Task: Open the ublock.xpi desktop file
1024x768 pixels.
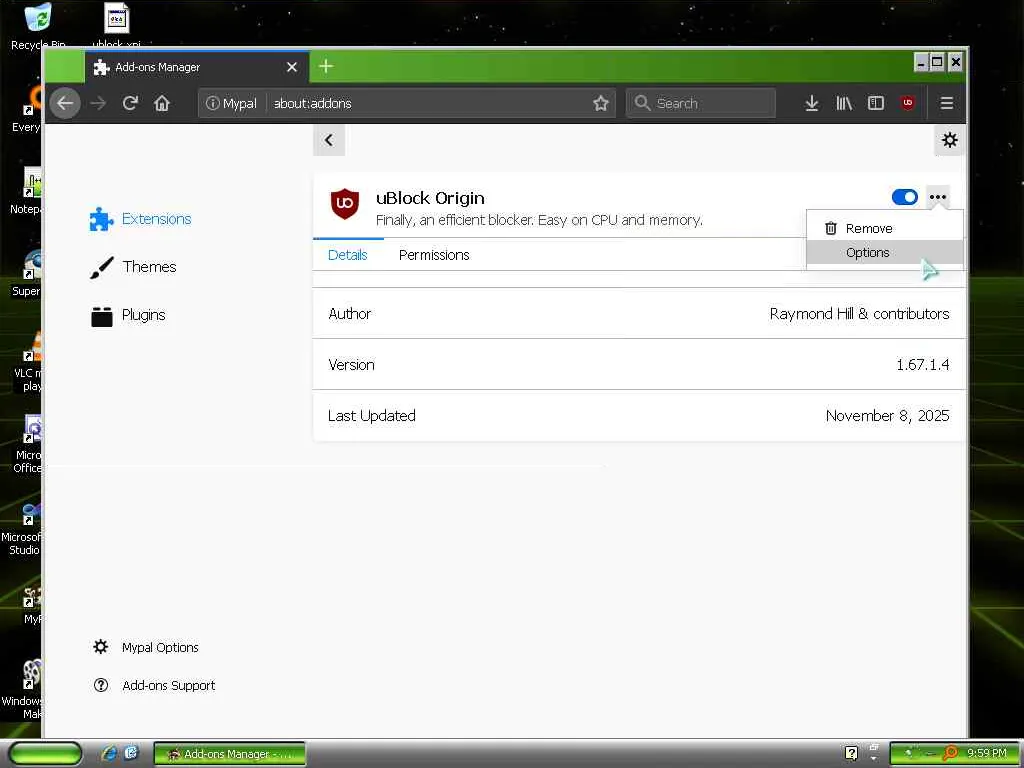Action: pos(116,27)
